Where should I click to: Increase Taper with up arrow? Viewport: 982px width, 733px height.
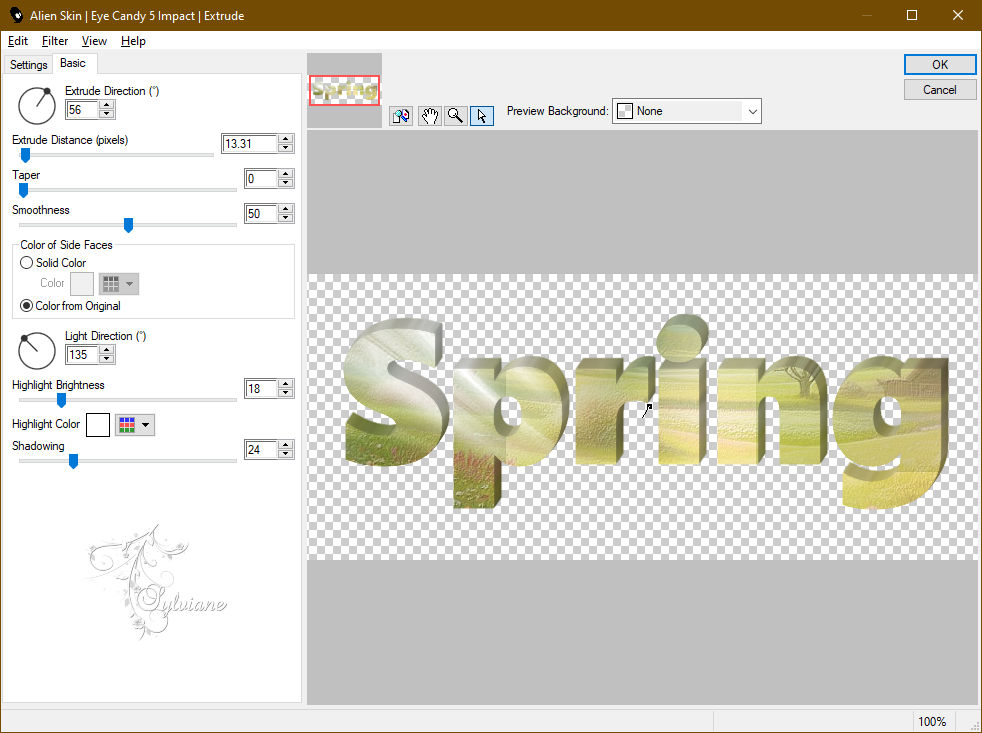(x=286, y=174)
